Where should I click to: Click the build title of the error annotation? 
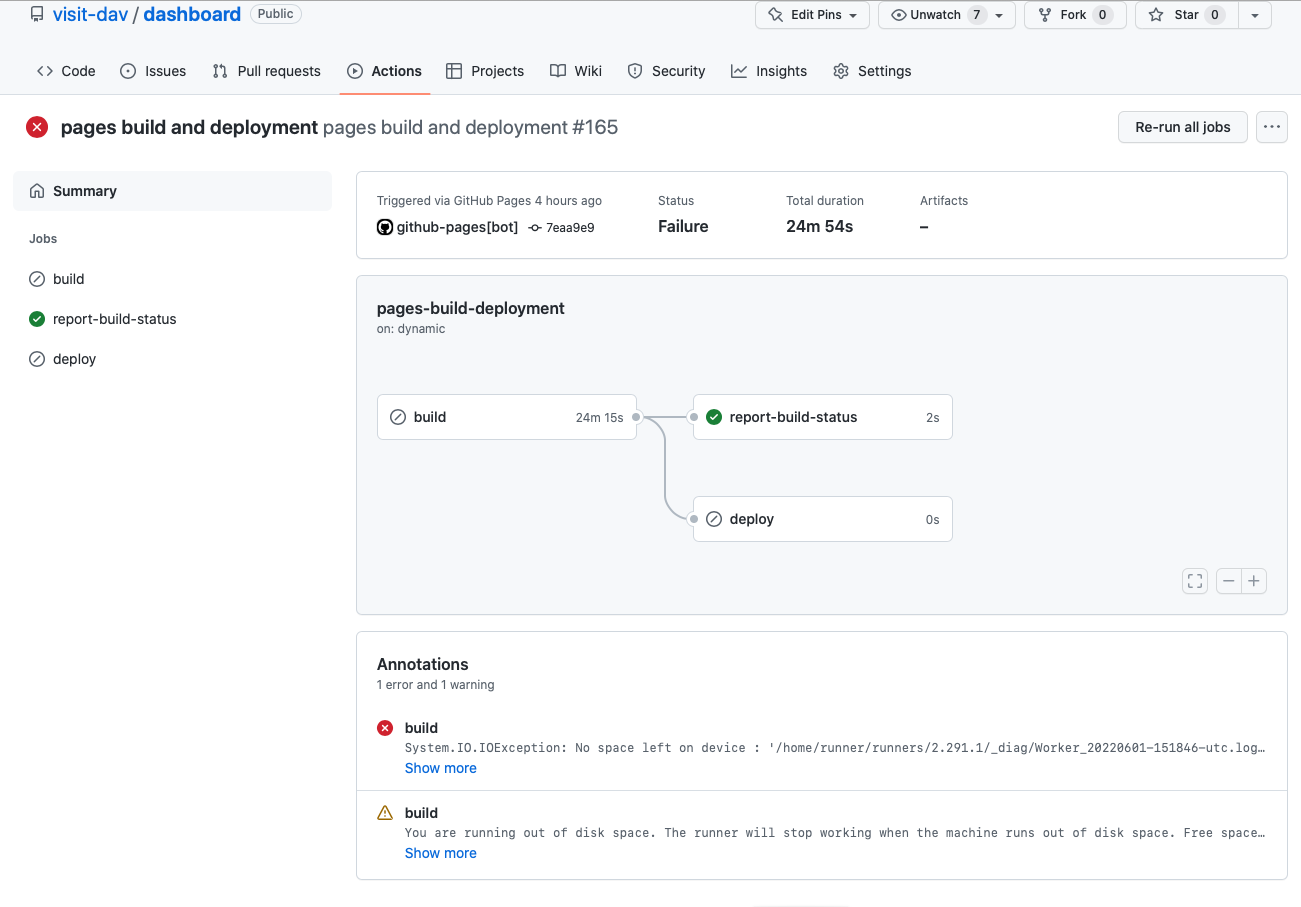click(421, 728)
